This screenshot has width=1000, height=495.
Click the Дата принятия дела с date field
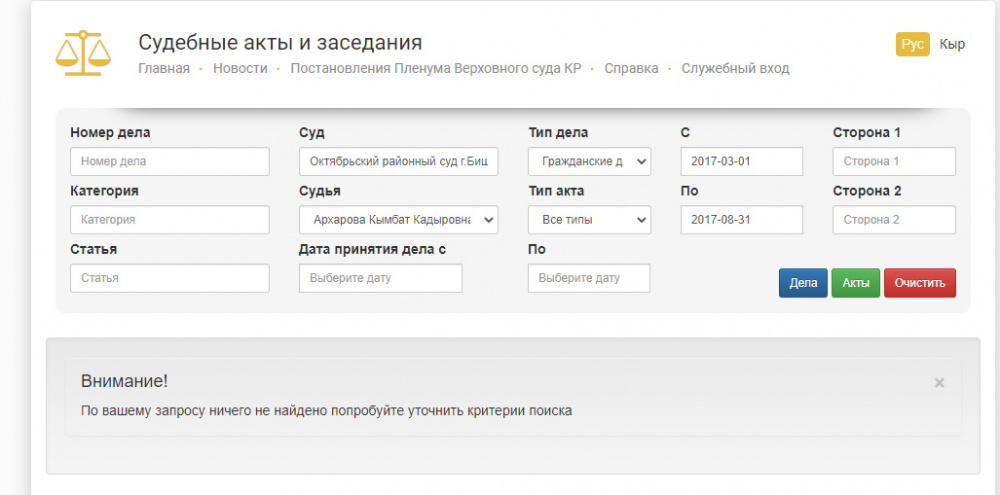tap(380, 278)
